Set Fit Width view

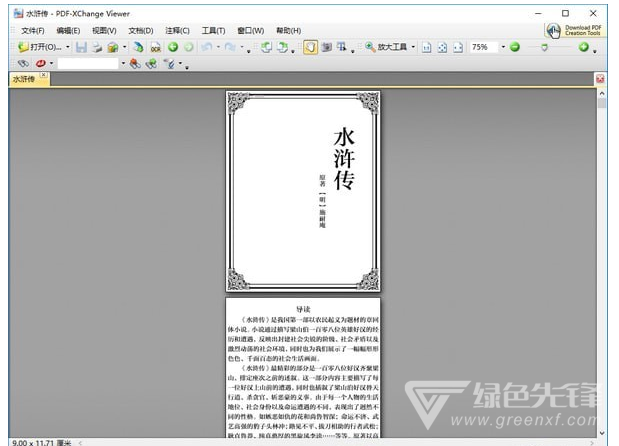coord(458,47)
